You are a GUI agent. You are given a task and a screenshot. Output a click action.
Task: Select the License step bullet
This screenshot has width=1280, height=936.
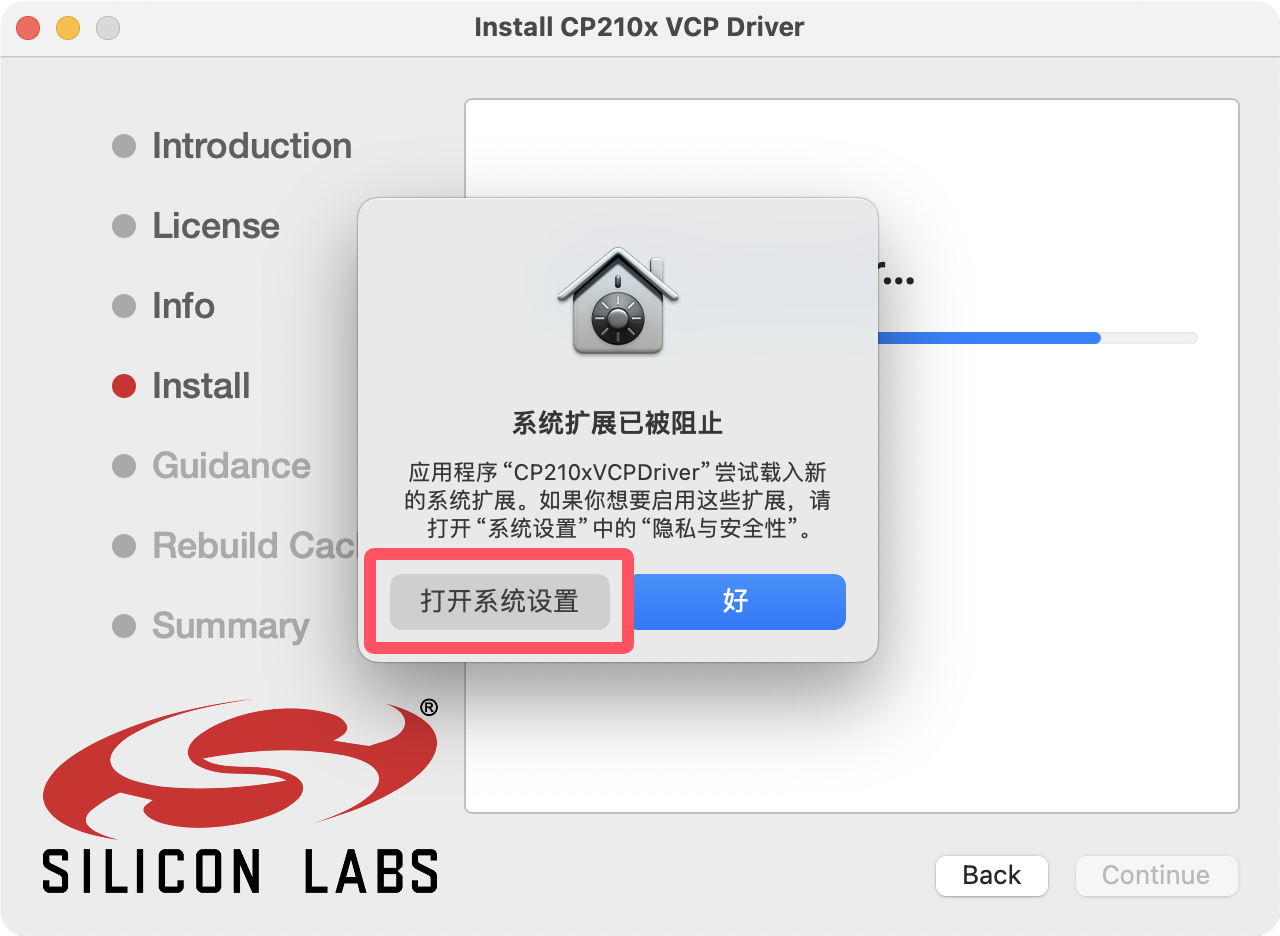point(124,226)
